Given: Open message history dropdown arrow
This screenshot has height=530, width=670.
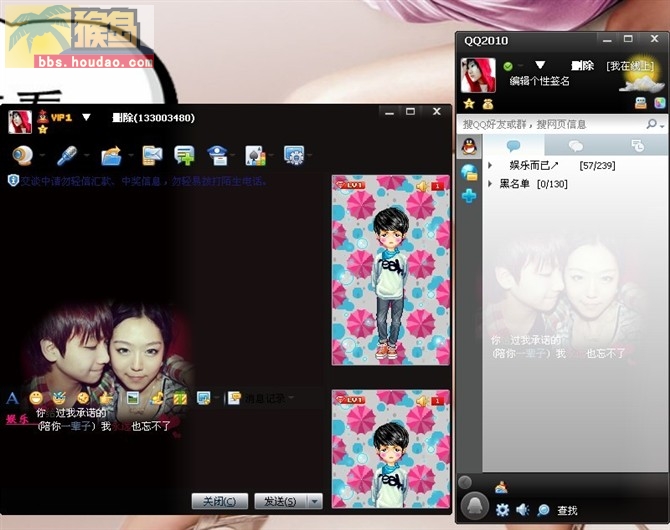Looking at the screenshot, I should coord(291,398).
